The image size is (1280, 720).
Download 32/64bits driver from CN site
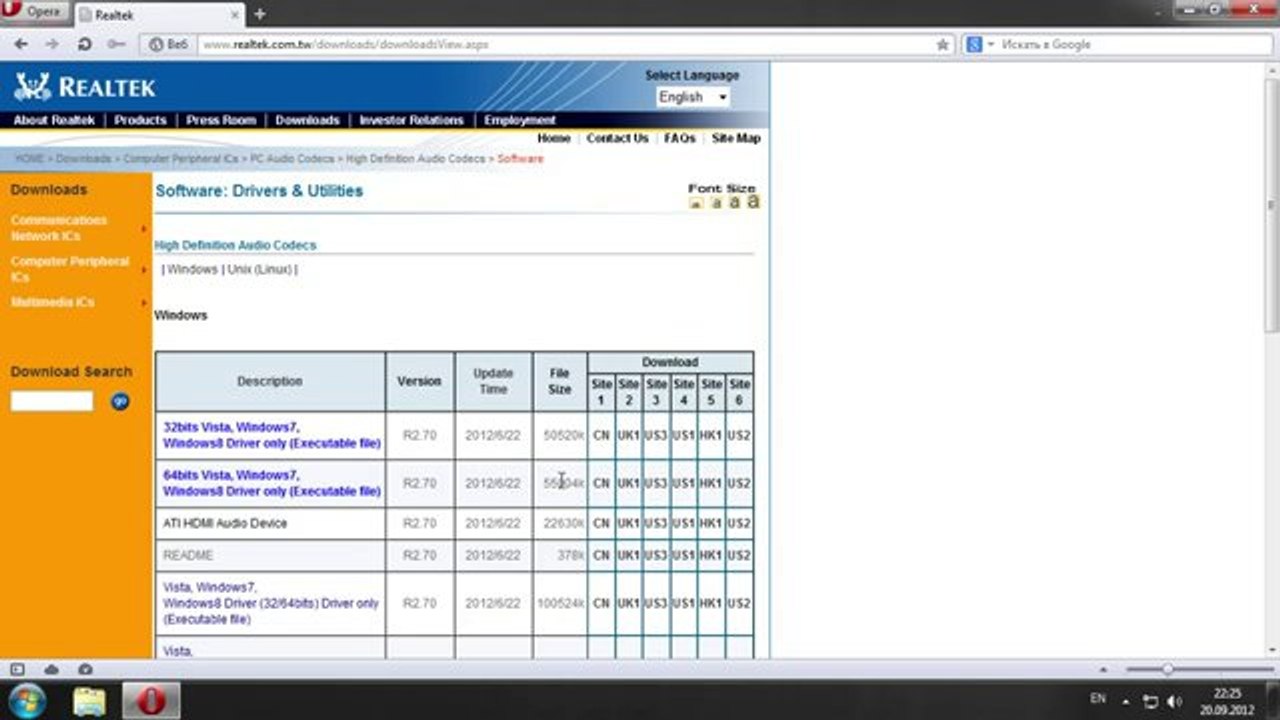coord(601,604)
